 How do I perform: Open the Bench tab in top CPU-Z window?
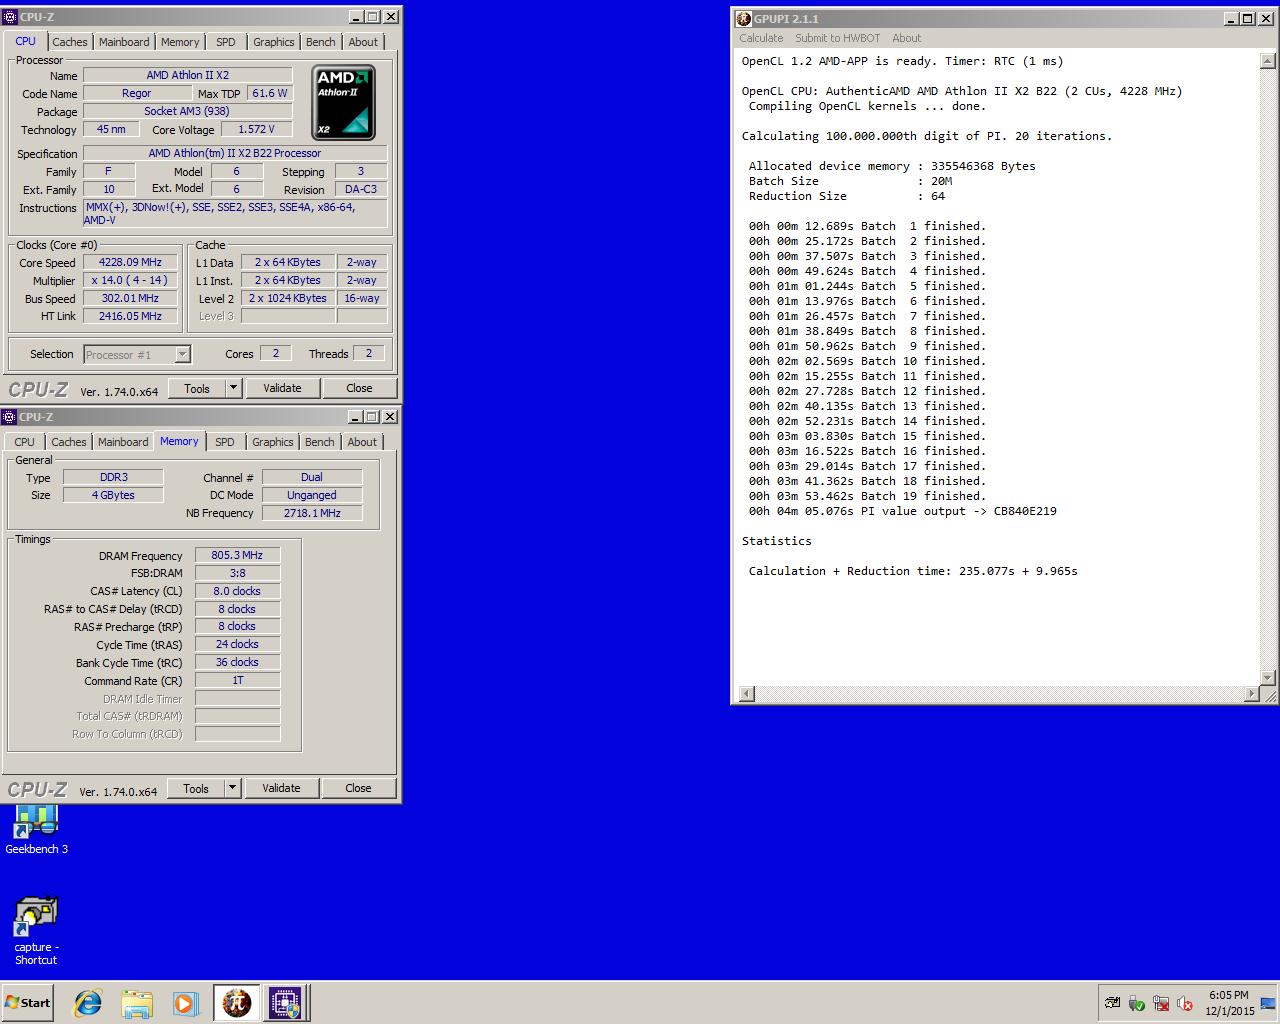click(321, 42)
